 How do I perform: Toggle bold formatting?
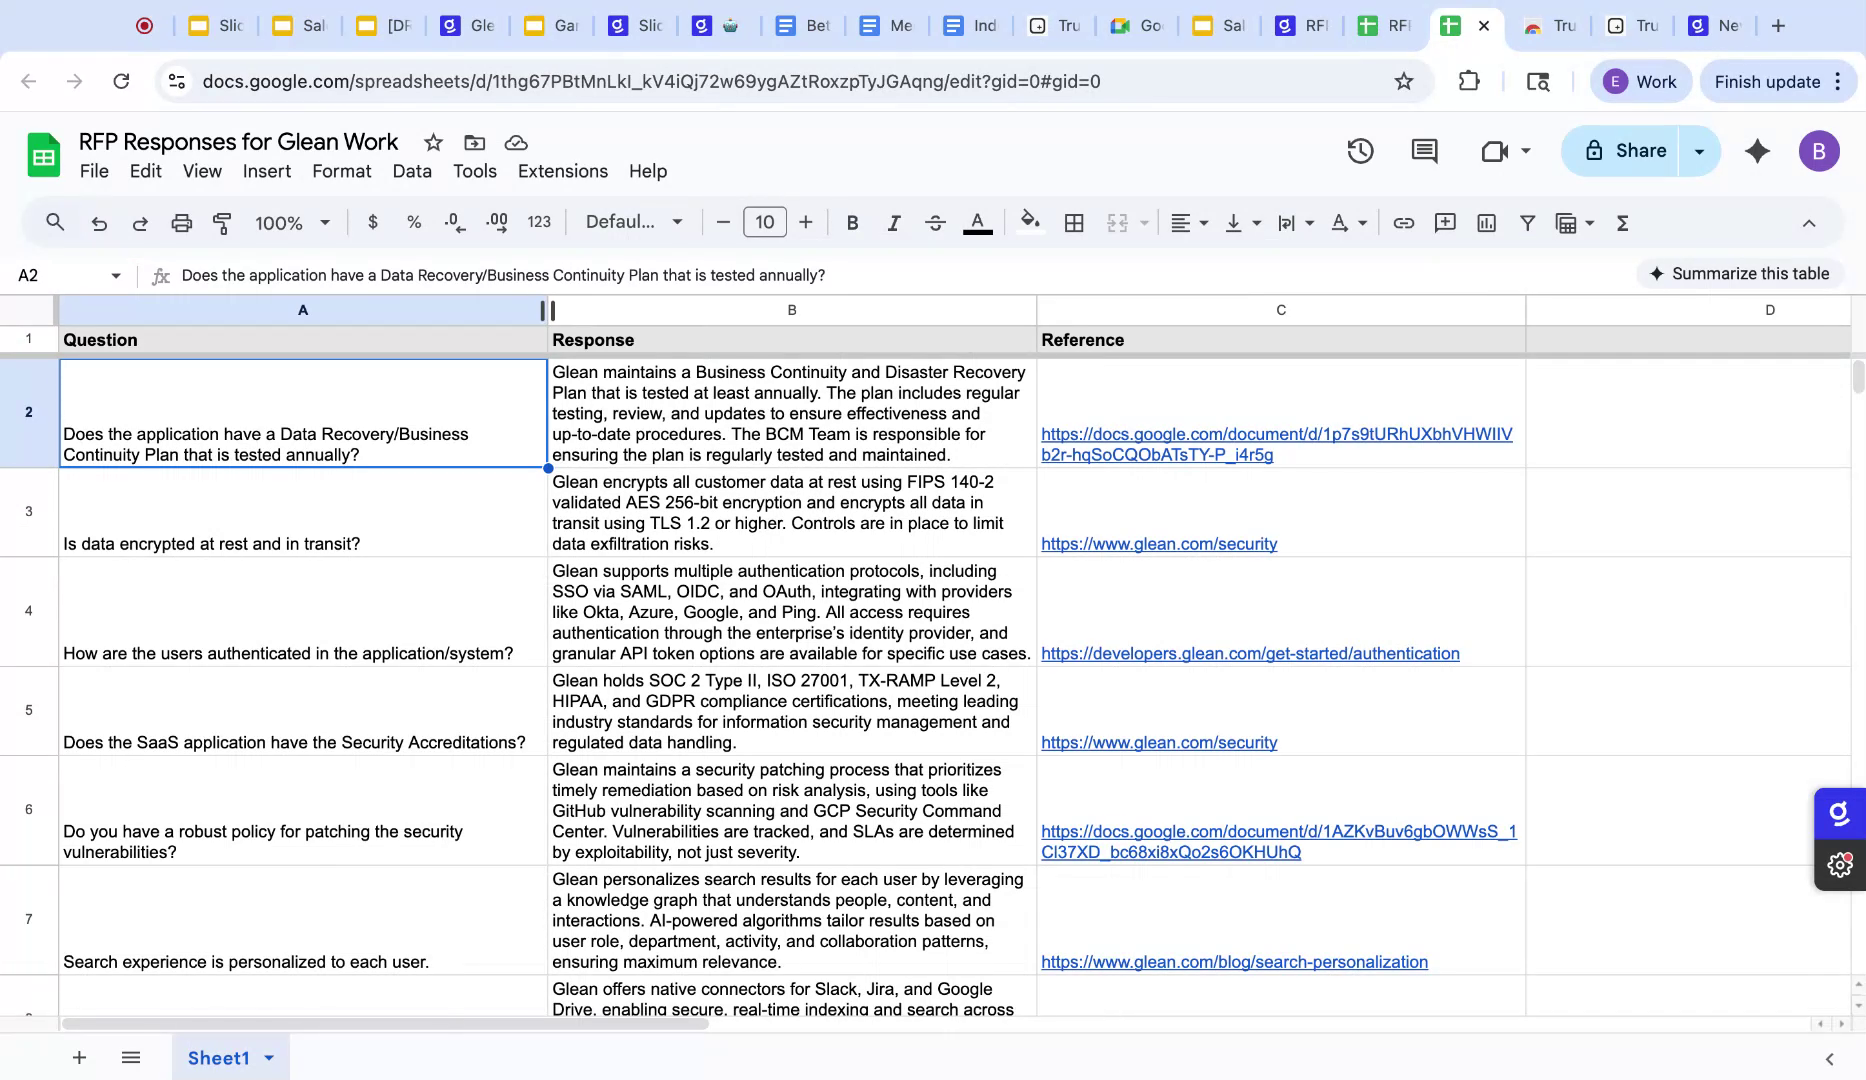point(852,222)
